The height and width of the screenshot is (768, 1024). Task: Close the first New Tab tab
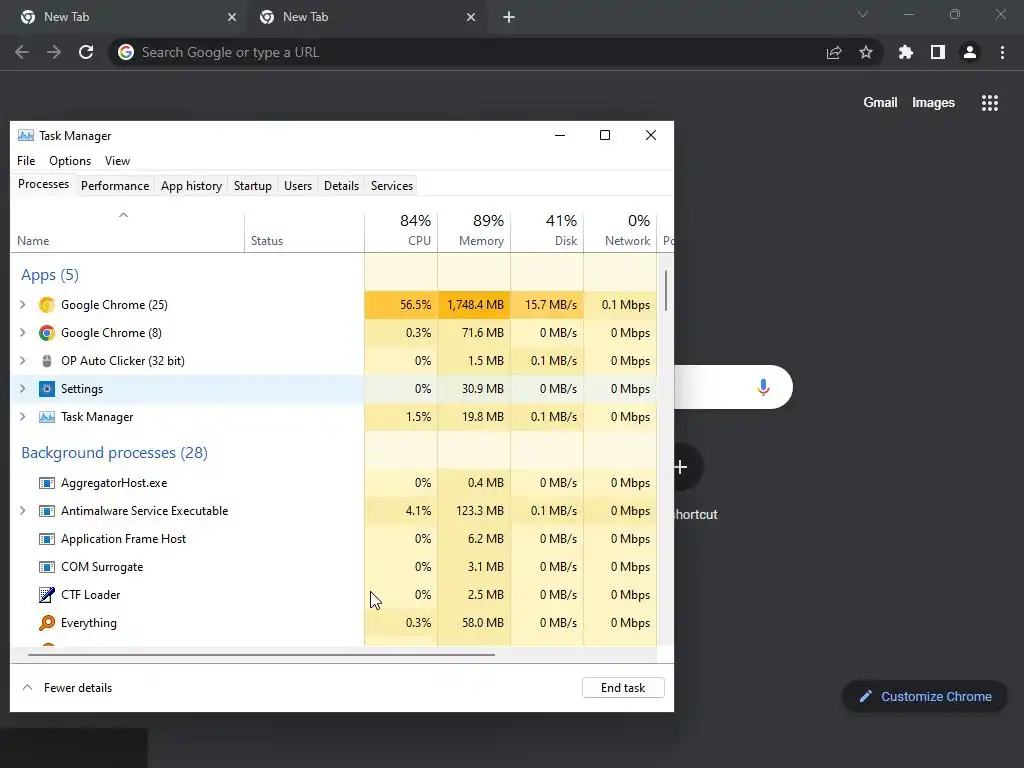coord(232,17)
